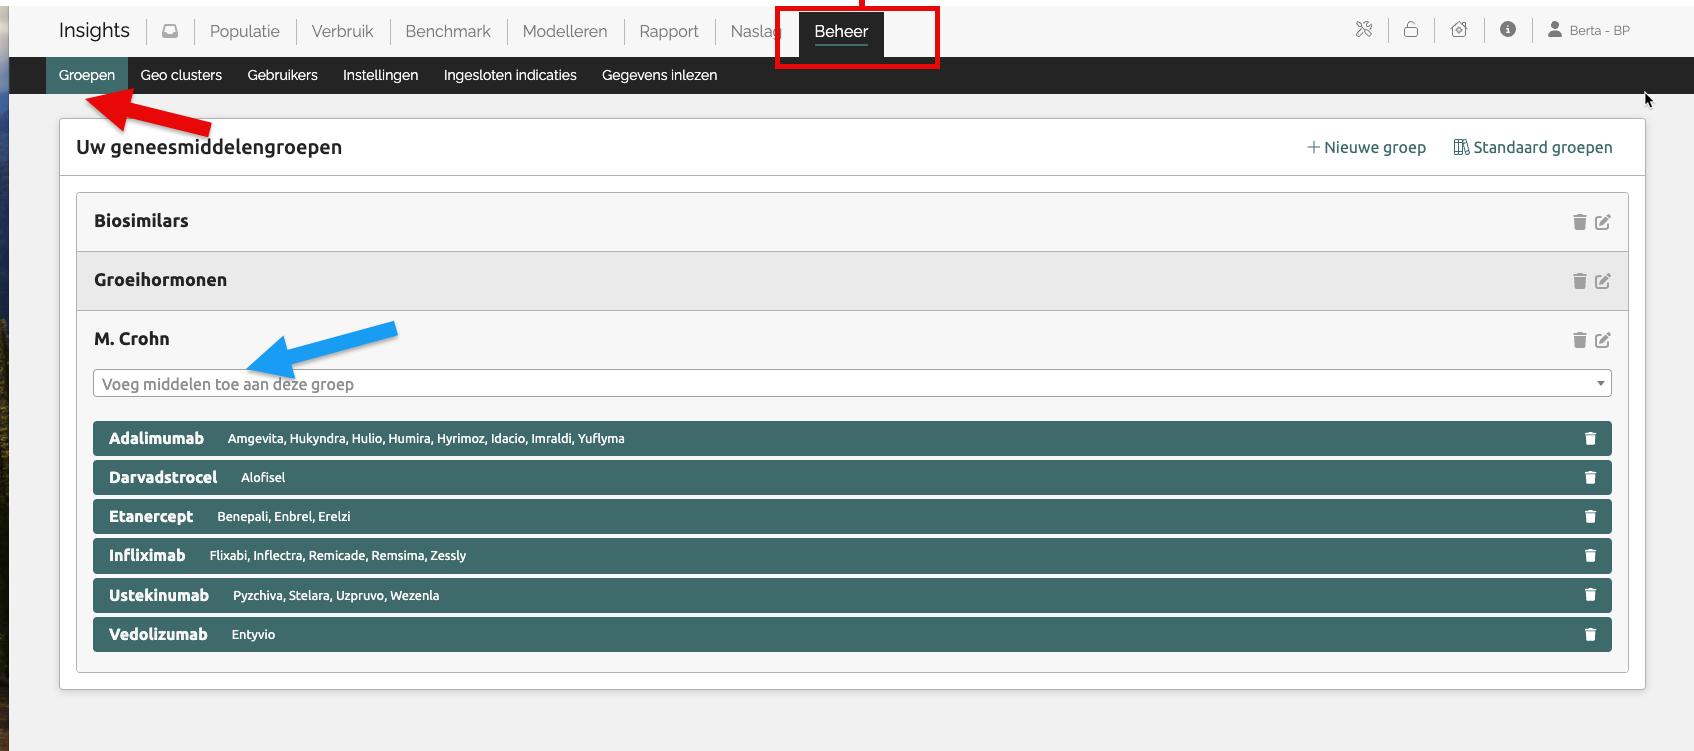Viewport: 1694px width, 751px height.
Task: Open Gebruikers submenu
Action: click(283, 75)
